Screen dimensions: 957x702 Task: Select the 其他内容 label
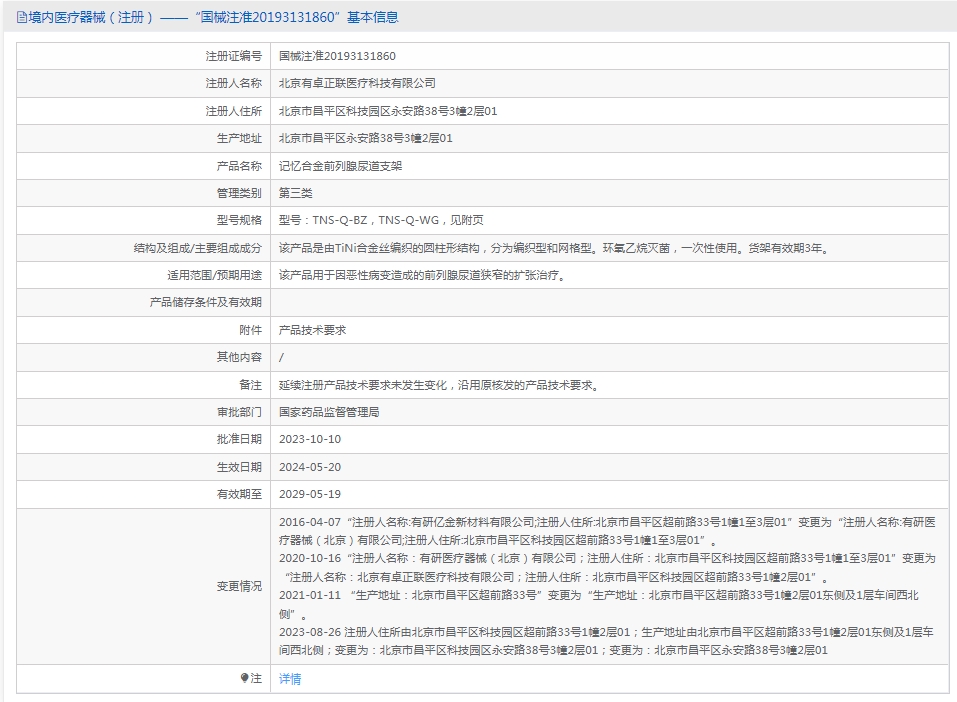point(239,357)
